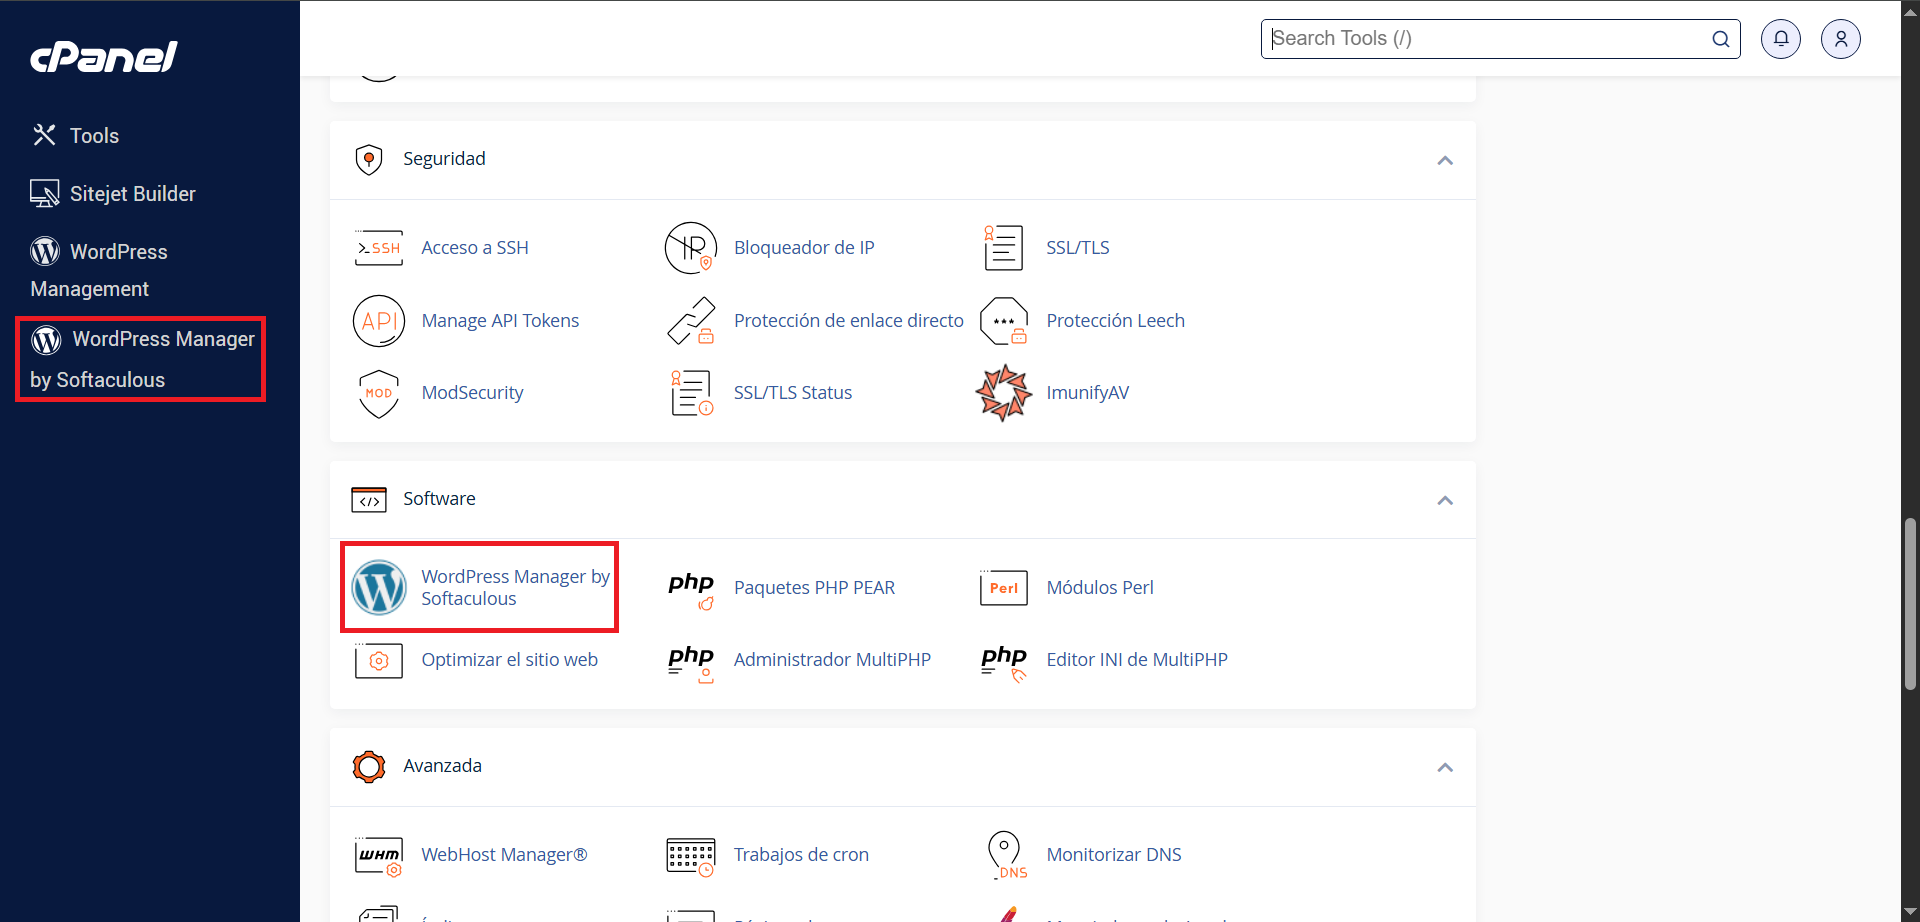The image size is (1920, 922).
Task: Open the Sitejet Builder sidebar icon
Action: click(45, 193)
